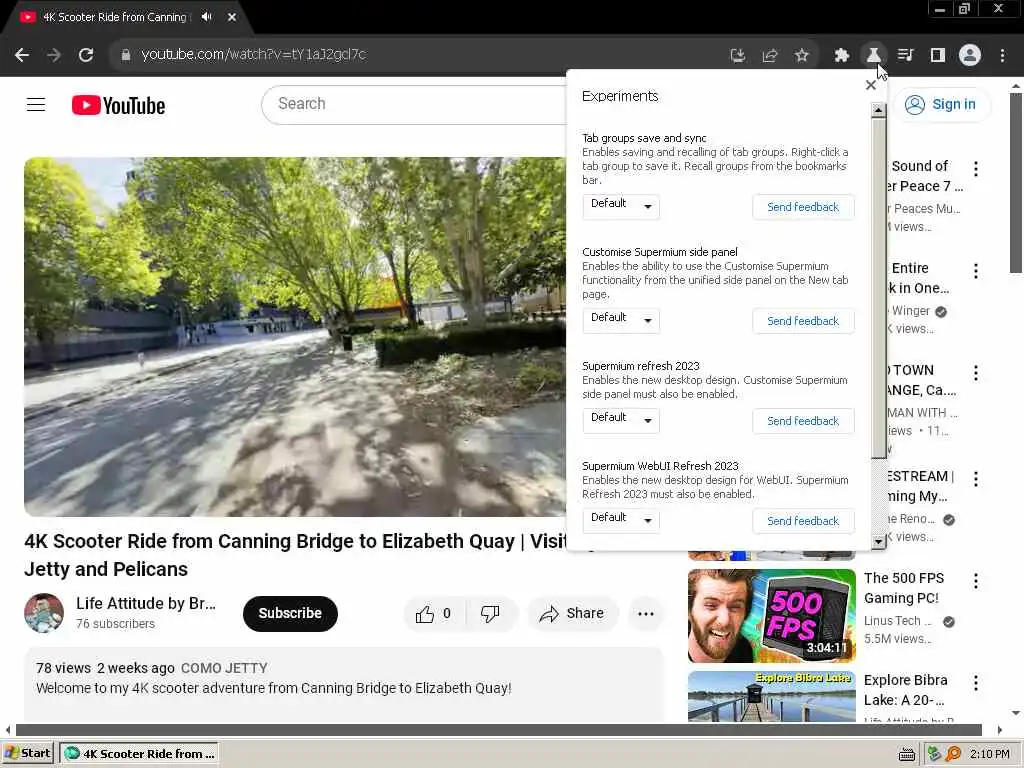The width and height of the screenshot is (1024, 768).
Task: Click the 2:10 PM clock in the tray
Action: pyautogui.click(x=989, y=754)
